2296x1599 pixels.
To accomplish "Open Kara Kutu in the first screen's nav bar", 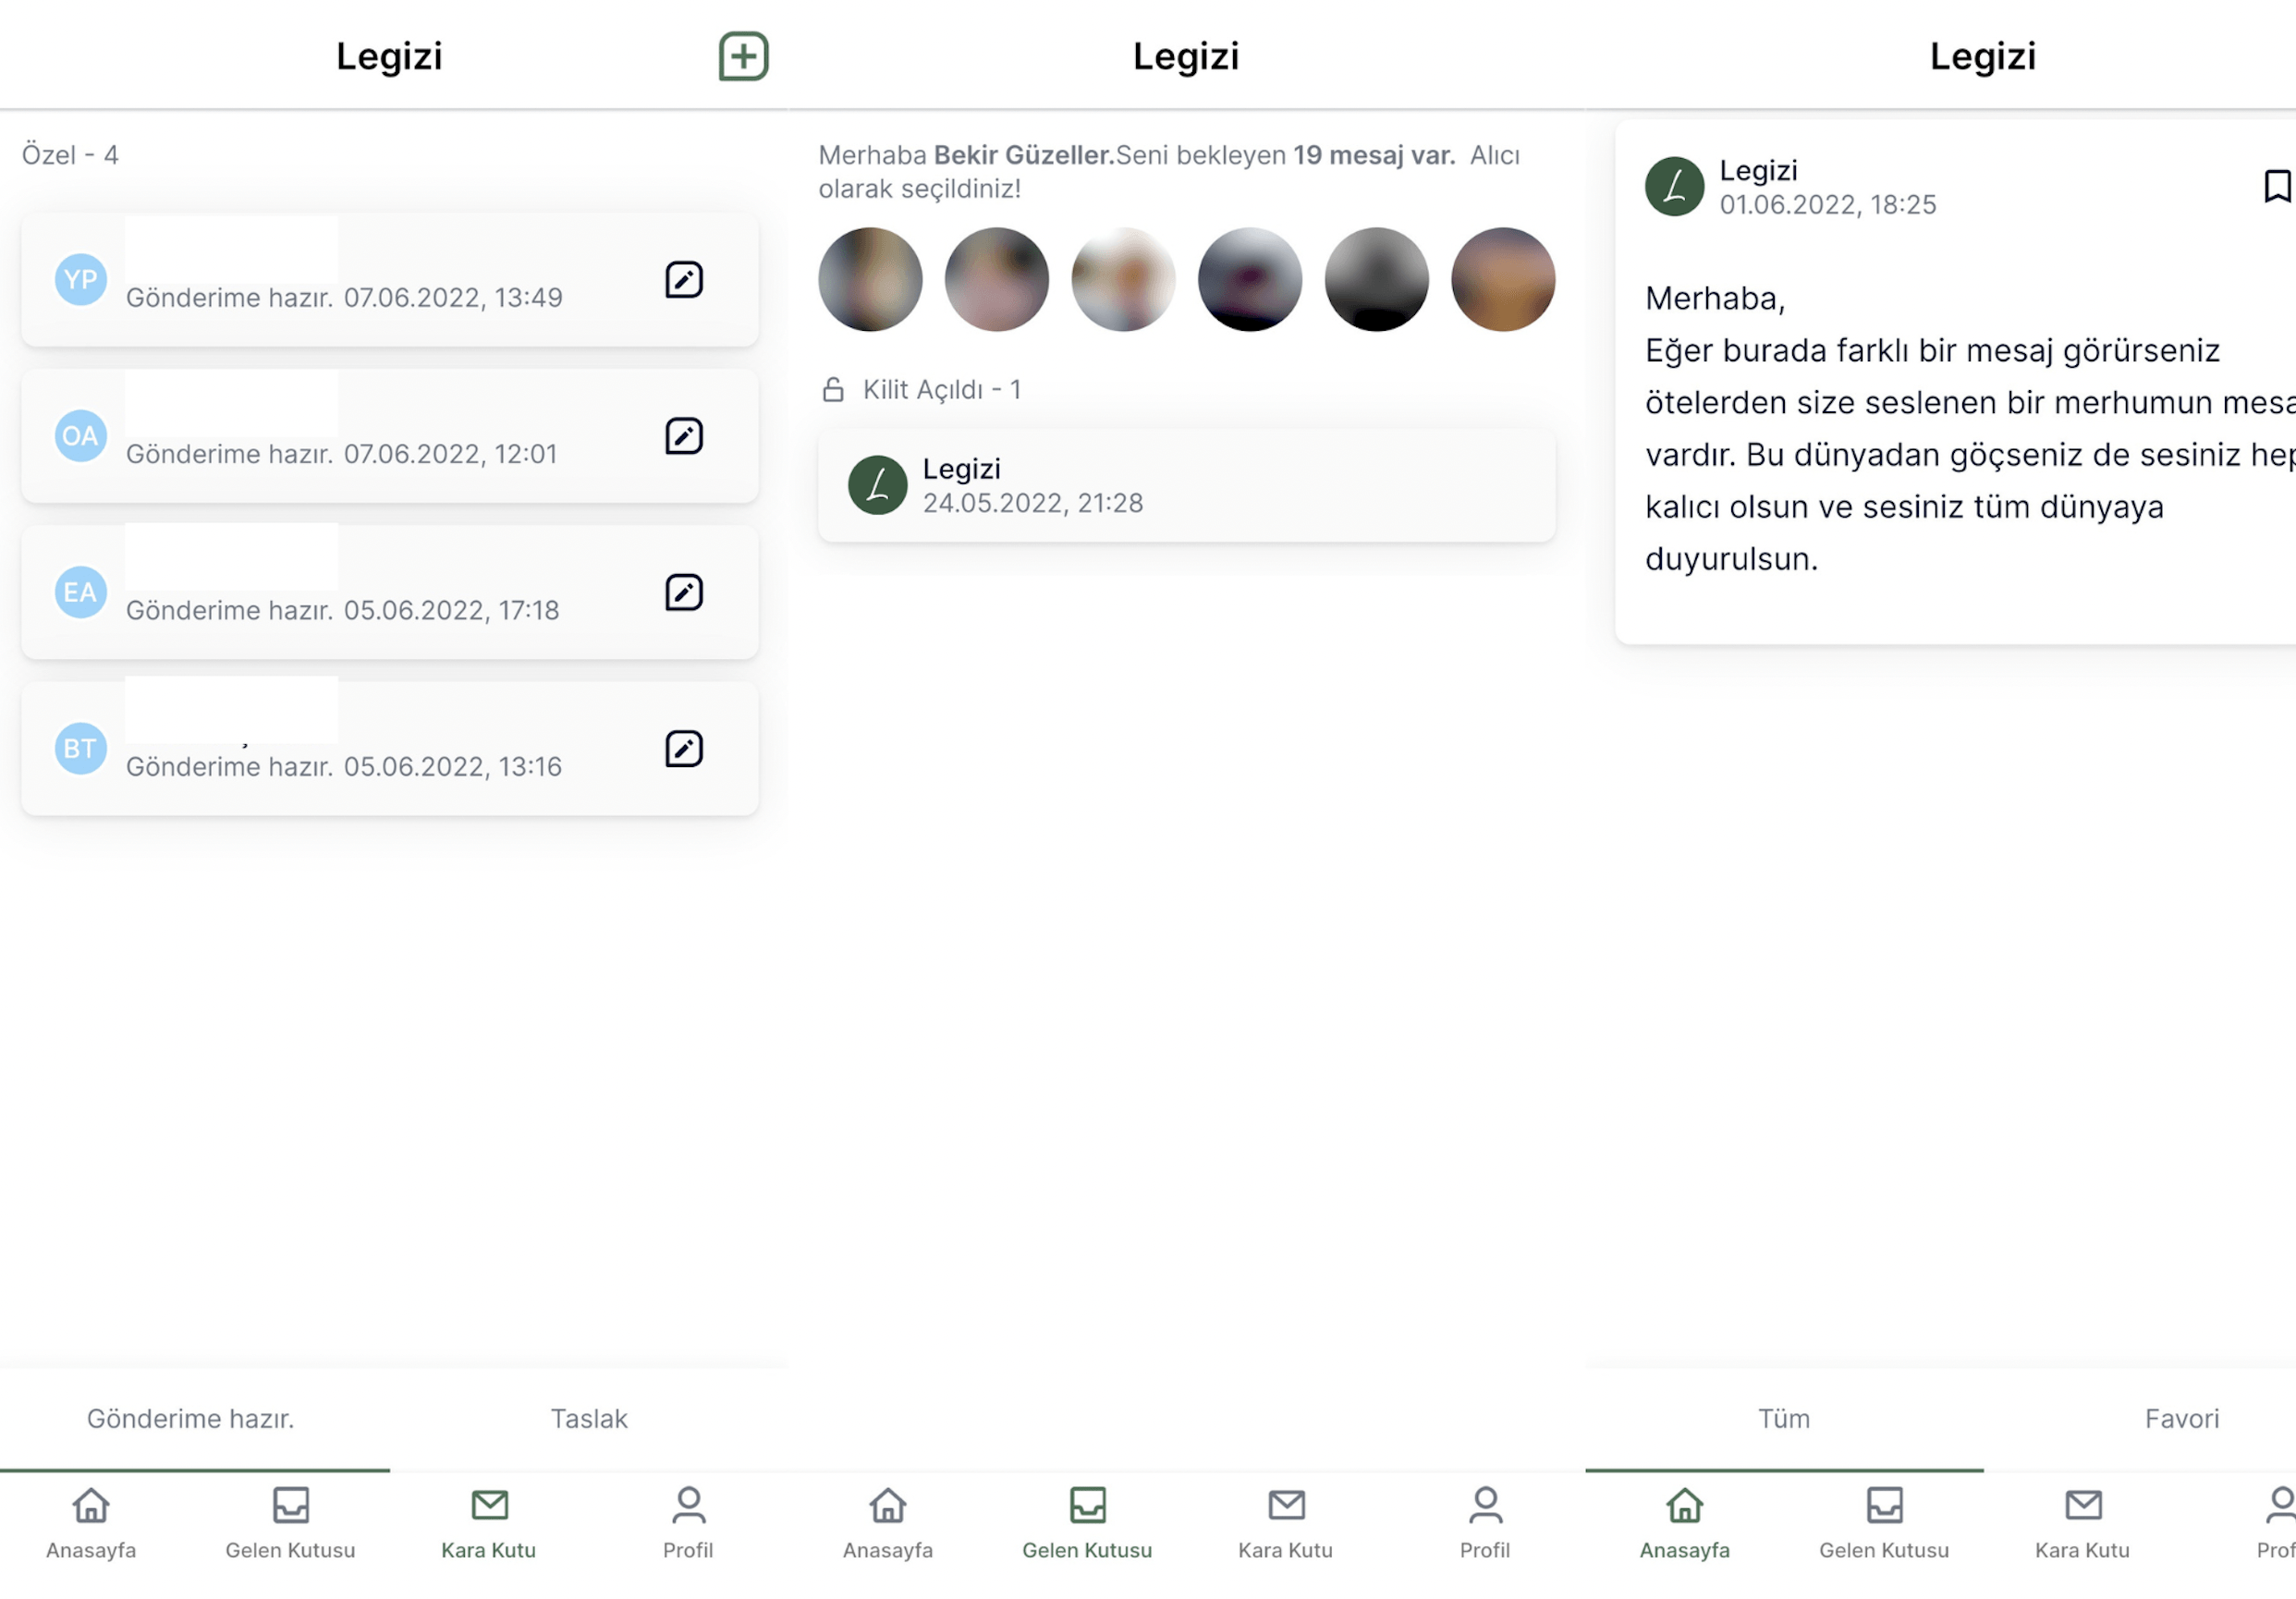I will coord(489,1523).
